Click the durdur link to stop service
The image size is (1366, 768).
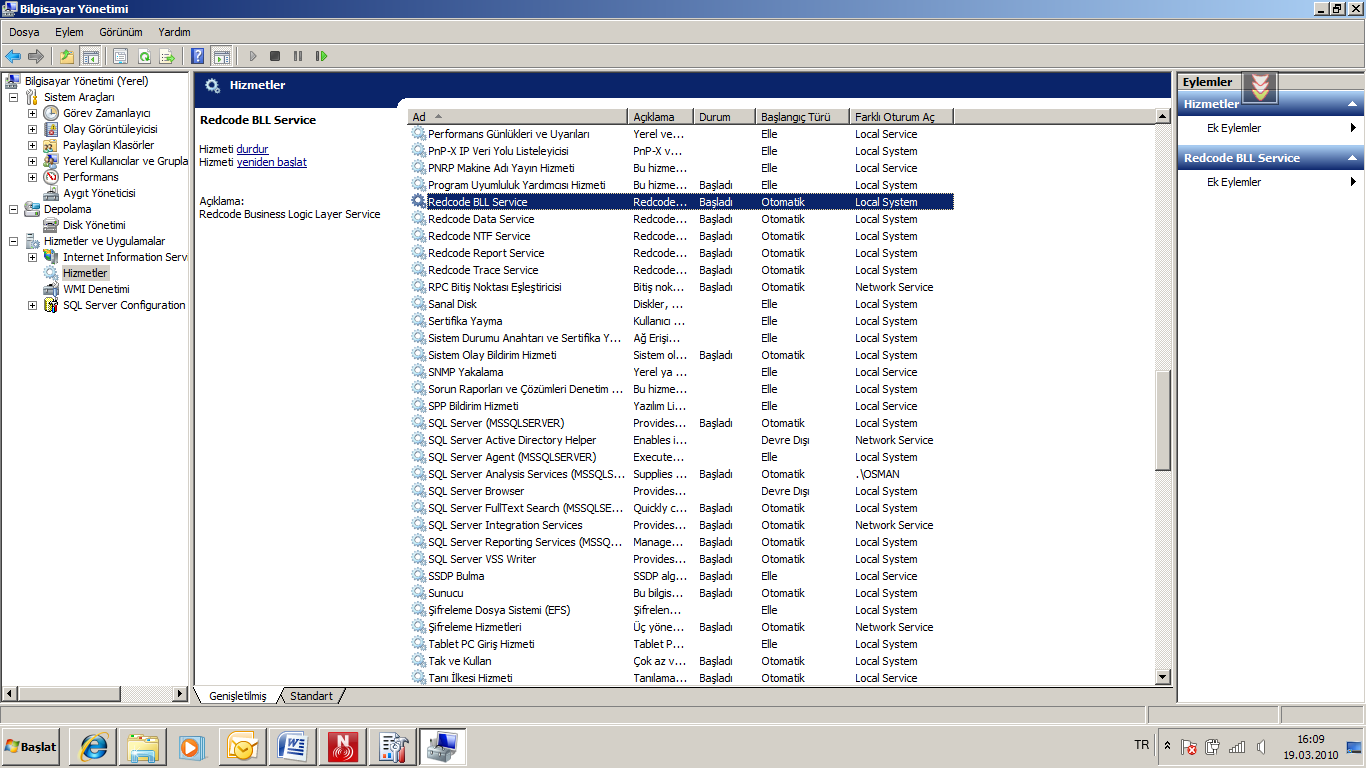coord(253,149)
